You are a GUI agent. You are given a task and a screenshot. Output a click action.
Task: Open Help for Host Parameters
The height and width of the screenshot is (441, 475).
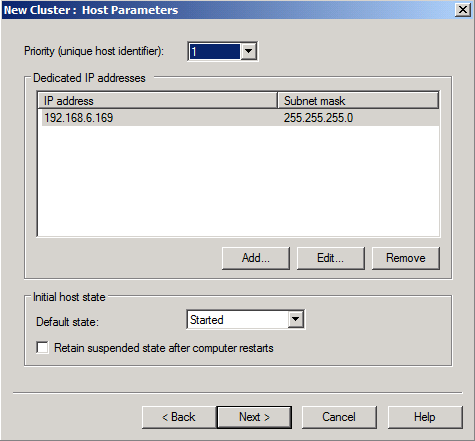(425, 417)
